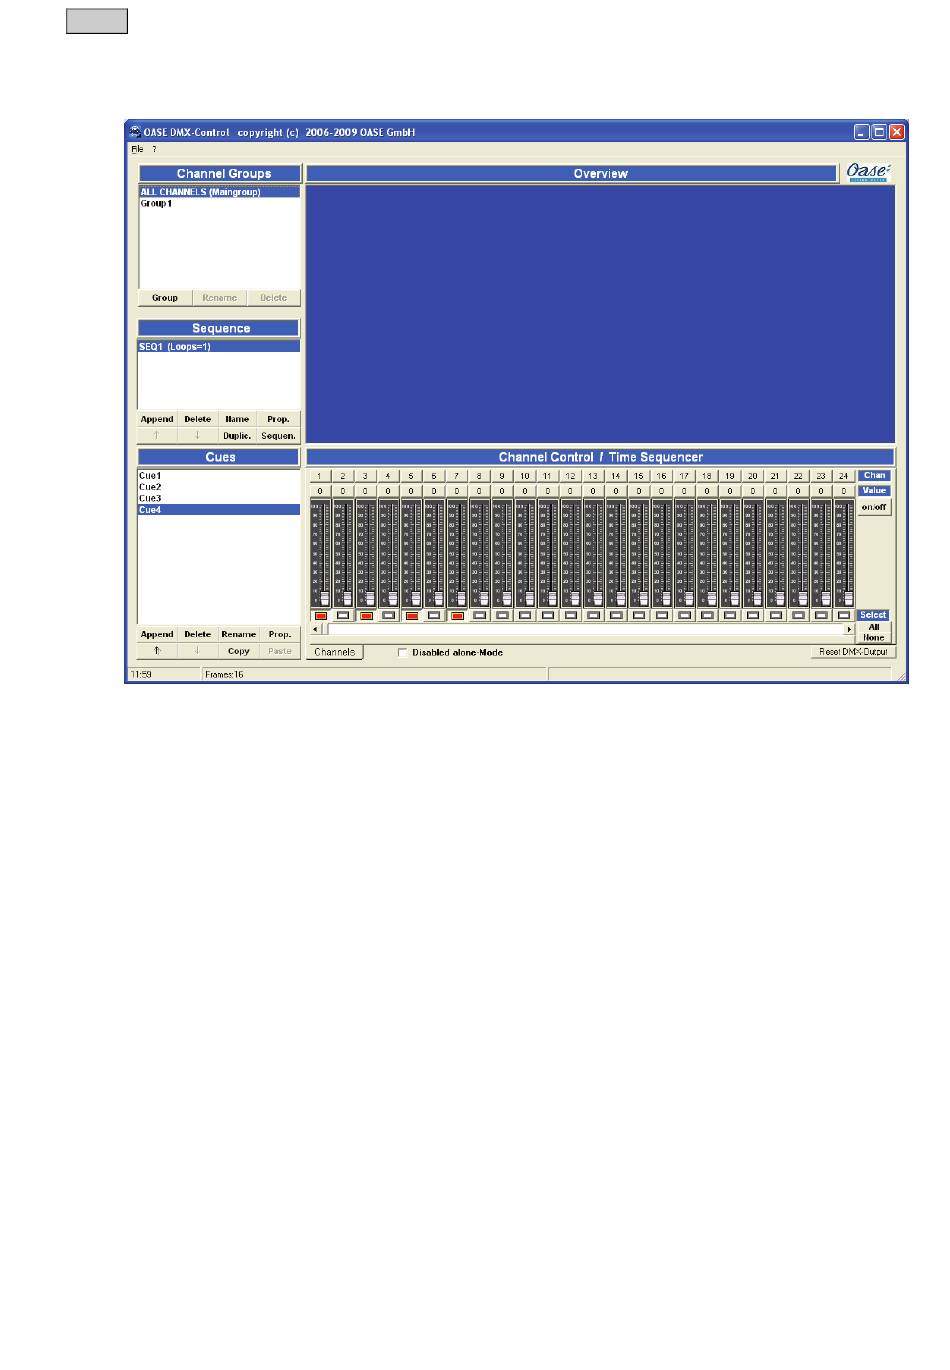Open sequence Prop. properties
950x1370 pixels.
(278, 419)
